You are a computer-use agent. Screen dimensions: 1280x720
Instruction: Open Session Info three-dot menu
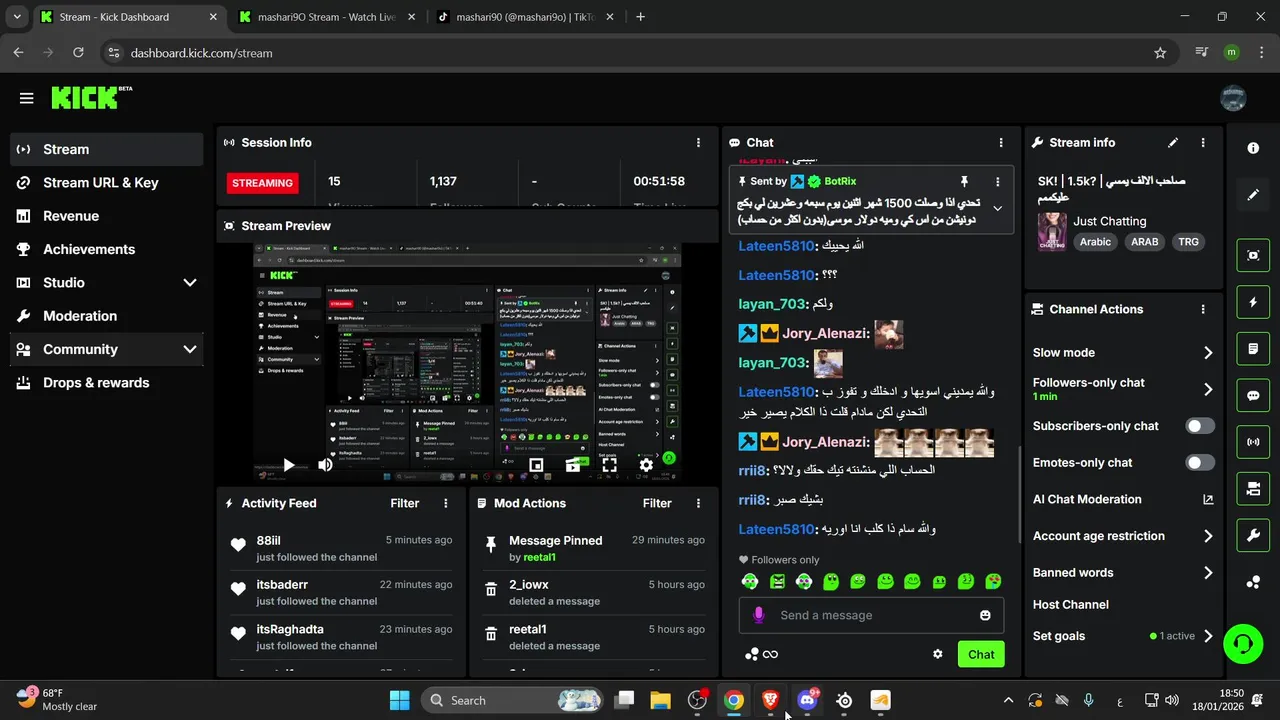pyautogui.click(x=698, y=143)
